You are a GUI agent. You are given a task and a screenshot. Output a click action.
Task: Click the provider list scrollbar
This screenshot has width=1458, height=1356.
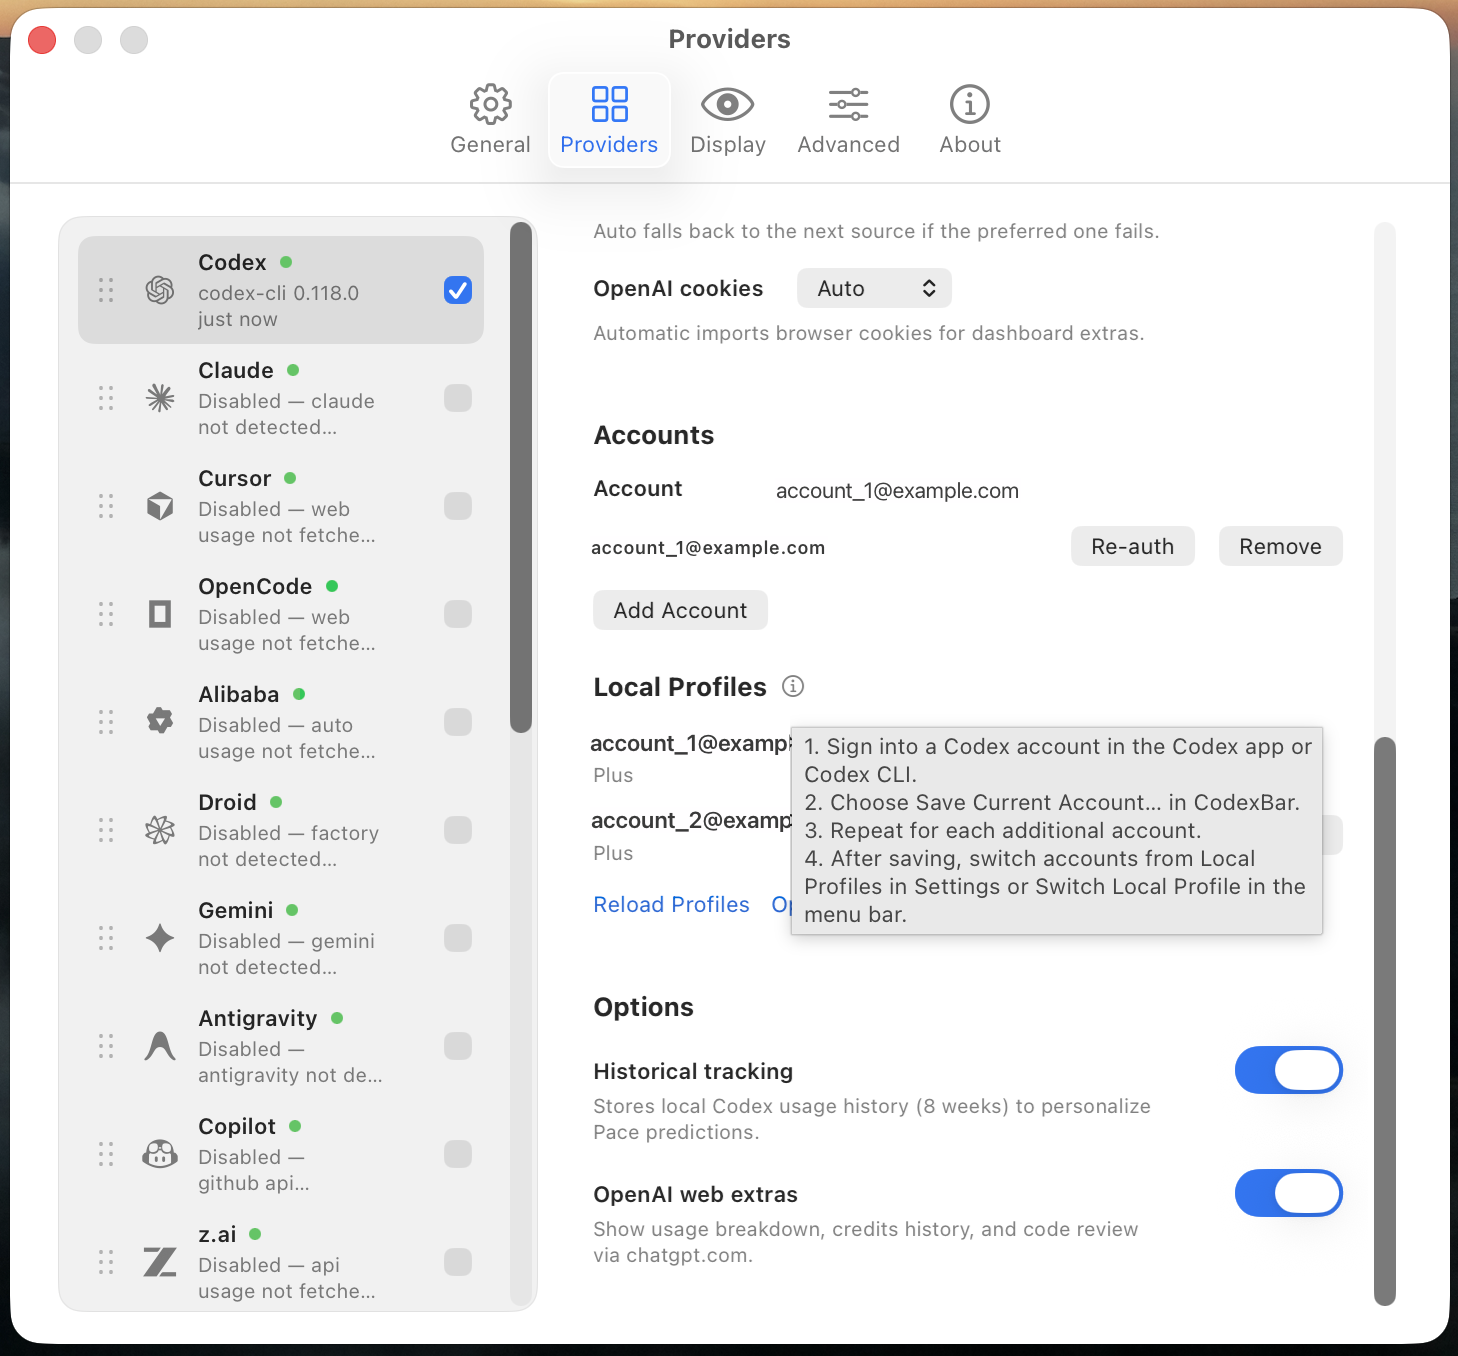521,478
